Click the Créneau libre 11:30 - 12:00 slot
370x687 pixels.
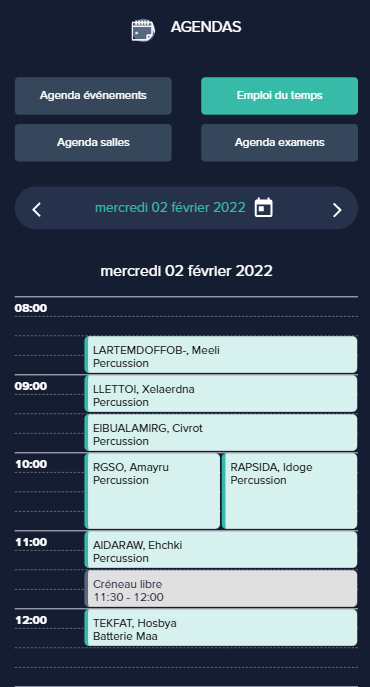click(x=221, y=588)
